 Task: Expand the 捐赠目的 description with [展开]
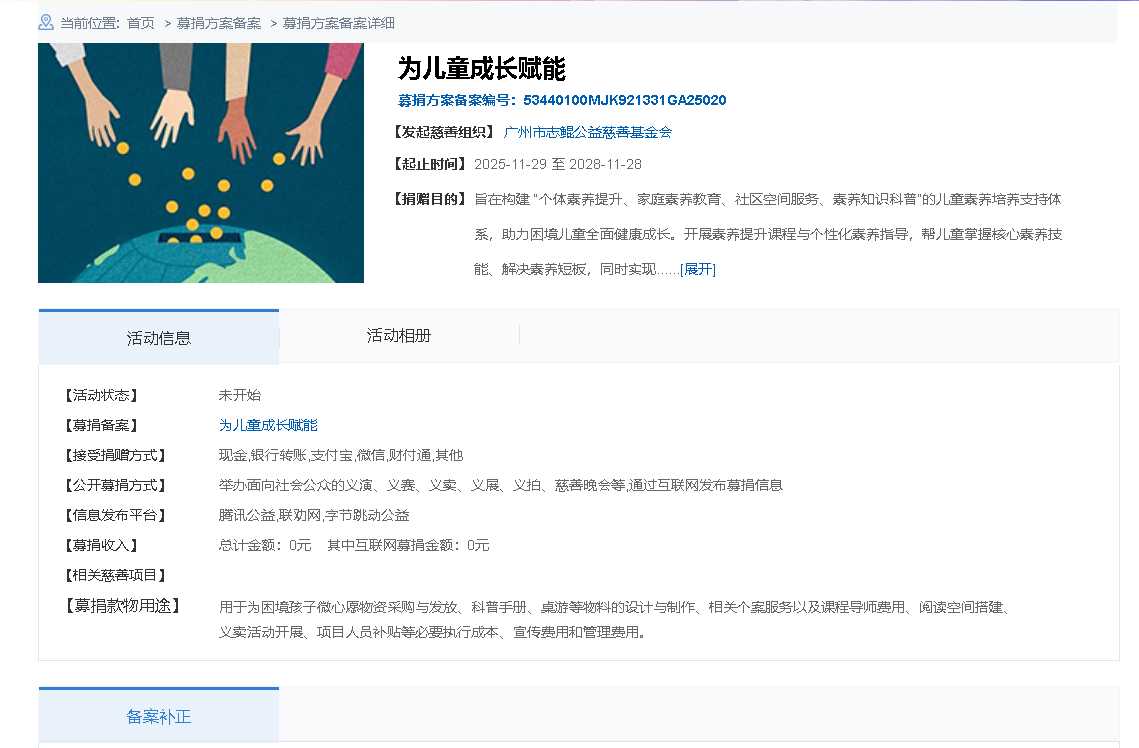(698, 269)
